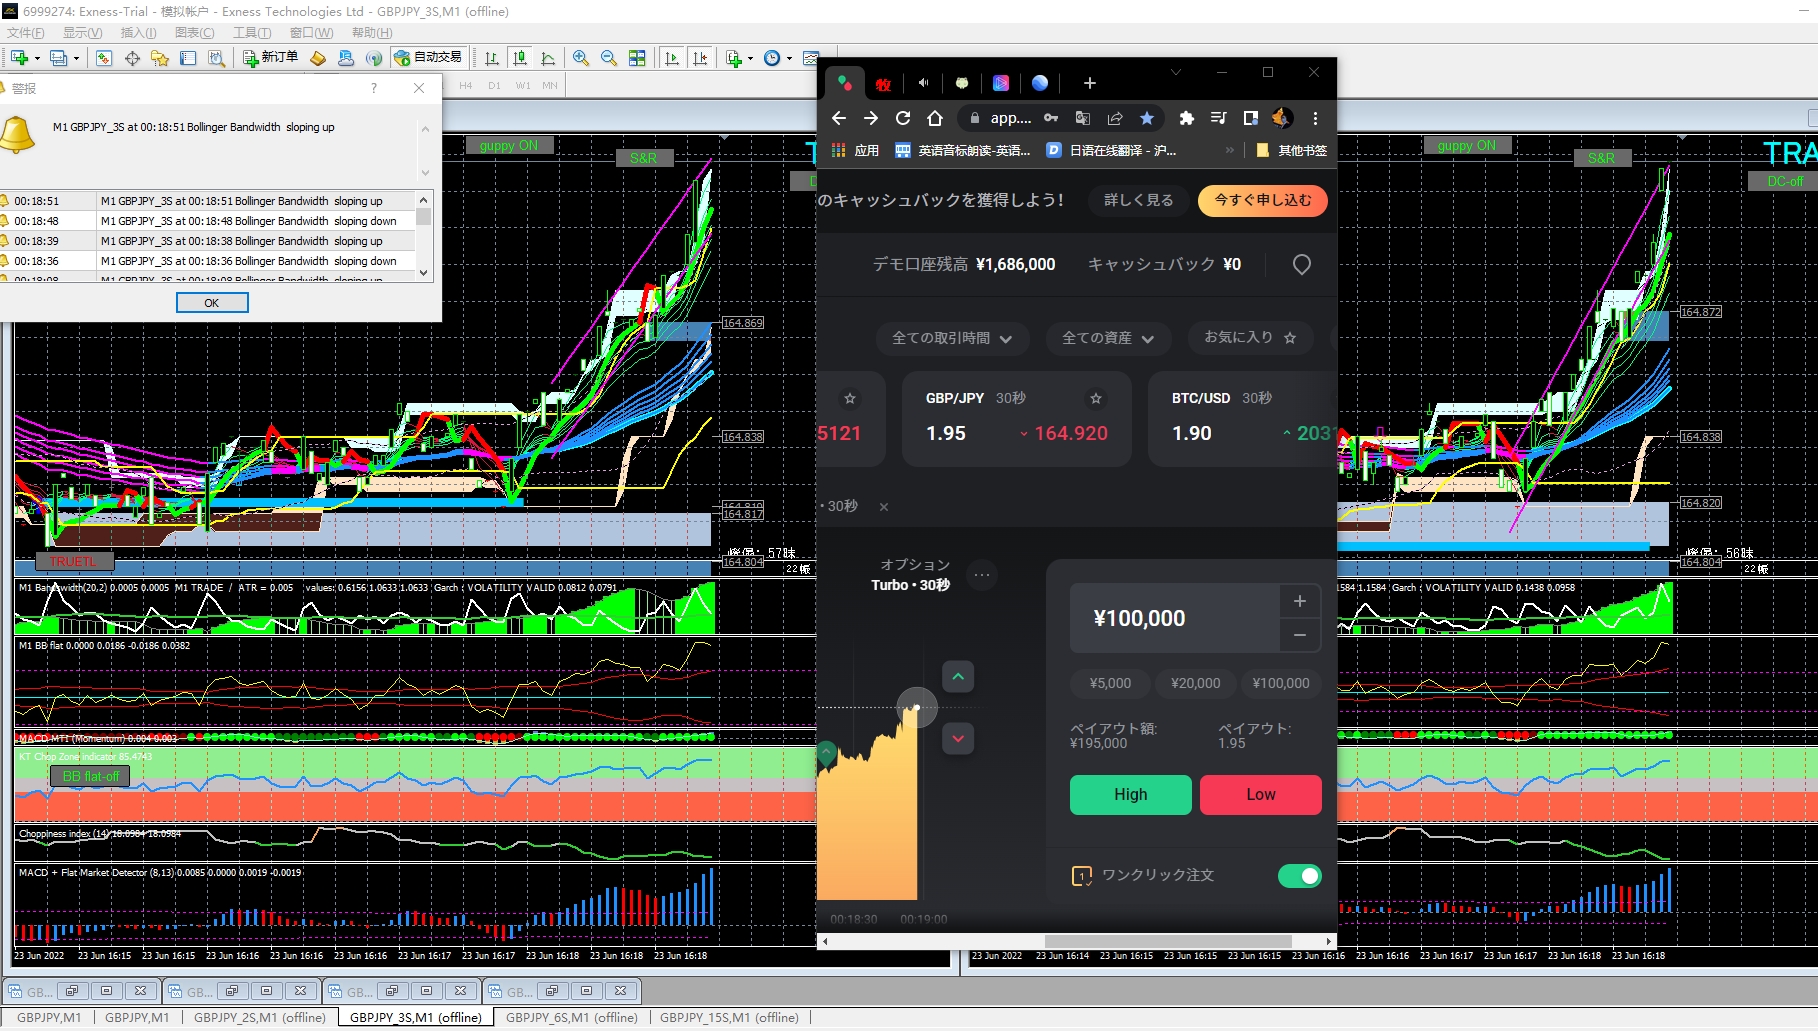Switch to the GBPJPY_6S,M1 (offline) chart tab

(572, 1018)
